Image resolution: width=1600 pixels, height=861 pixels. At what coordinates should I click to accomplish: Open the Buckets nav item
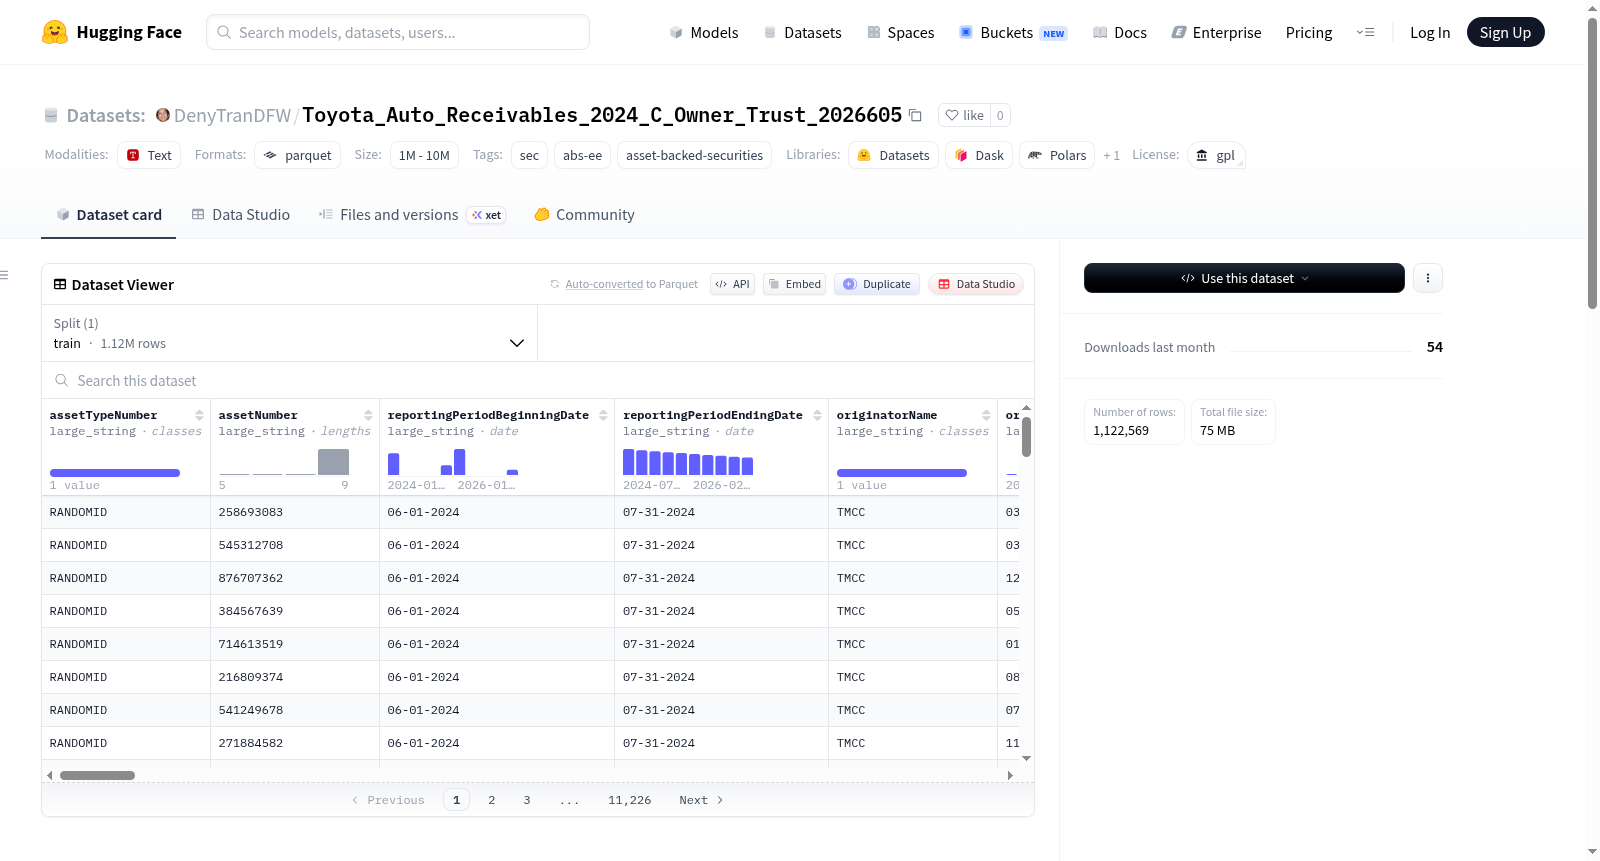pyautogui.click(x=1013, y=32)
